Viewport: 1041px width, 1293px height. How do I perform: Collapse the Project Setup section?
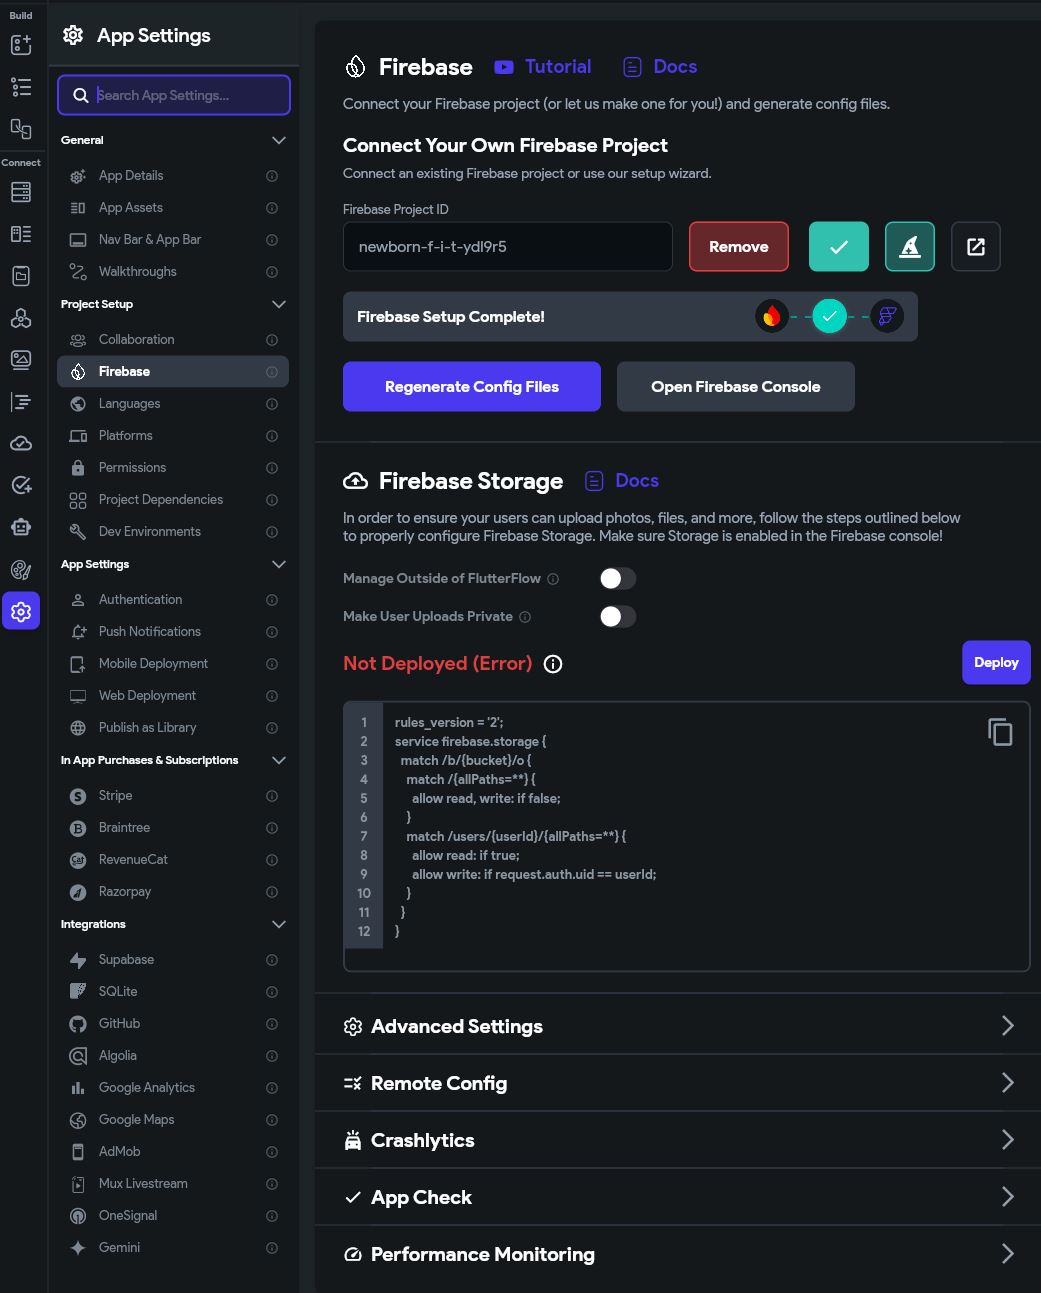(x=279, y=304)
